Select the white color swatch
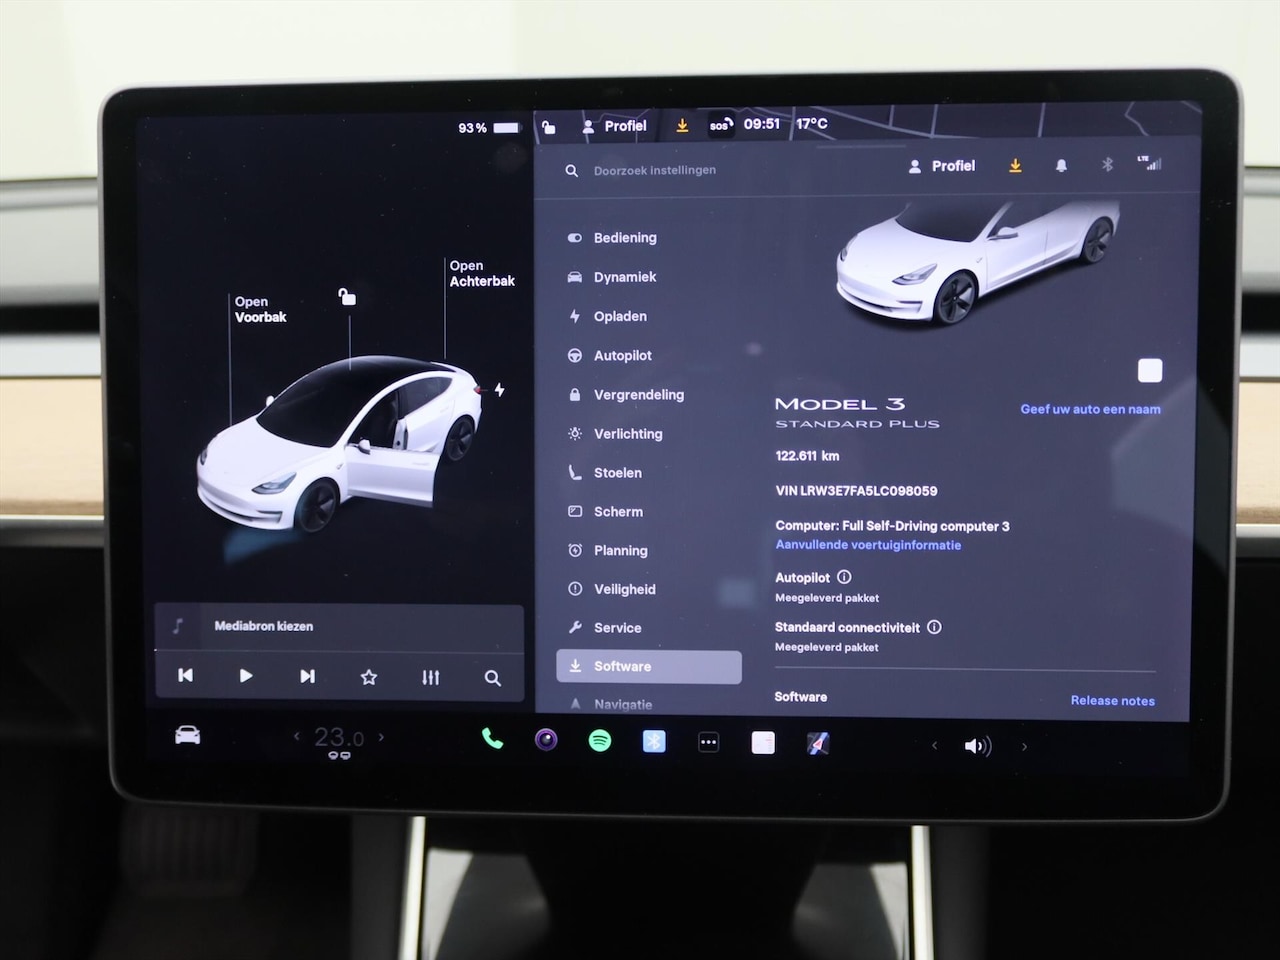Image resolution: width=1280 pixels, height=960 pixels. pyautogui.click(x=1150, y=371)
